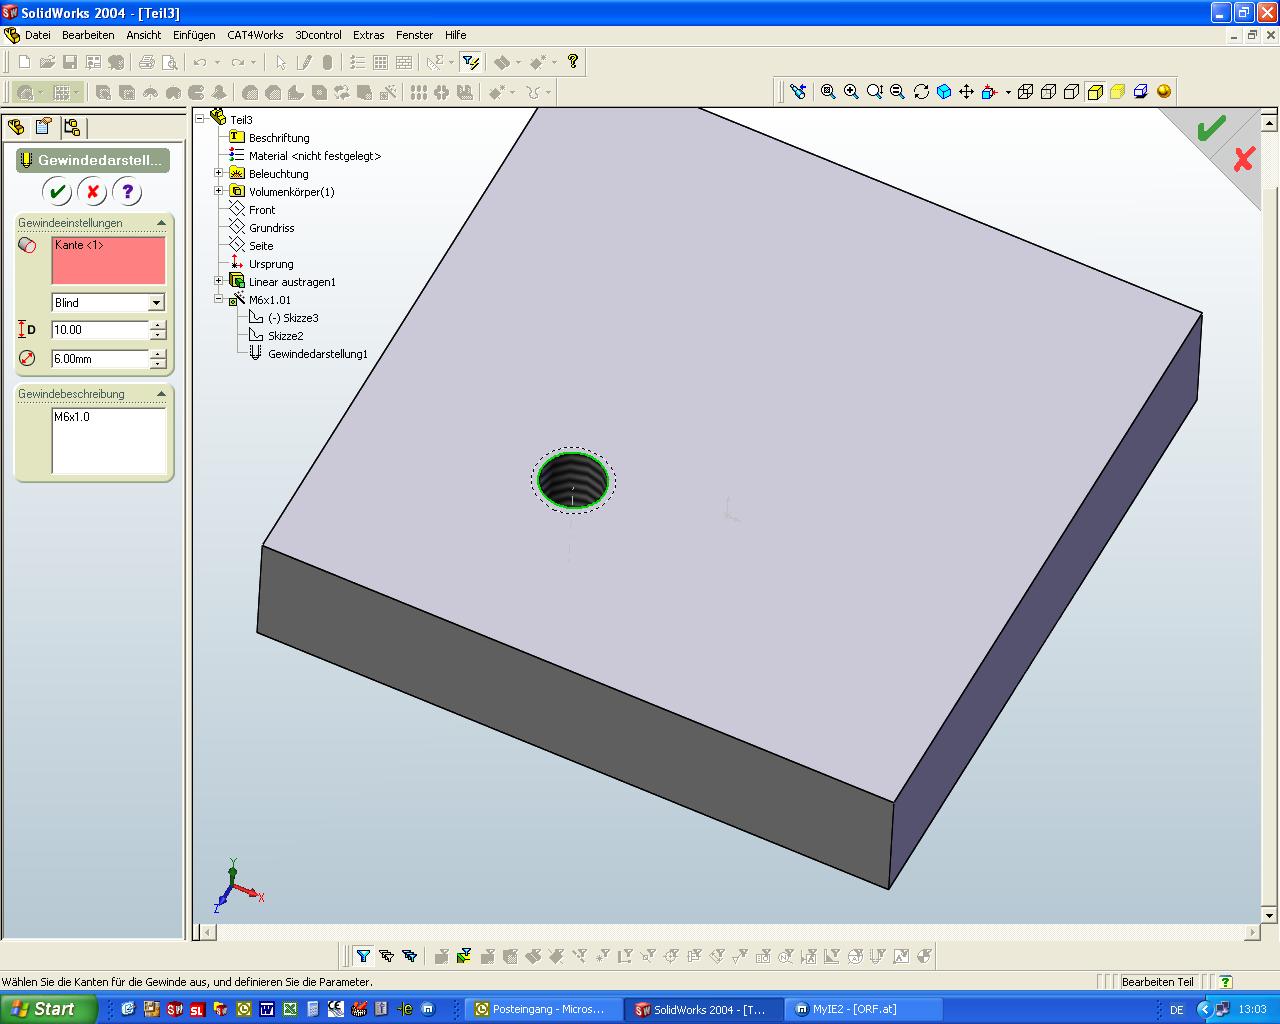Collapse the Gewindeeinstellungen section
1280x1024 pixels.
[x=160, y=223]
